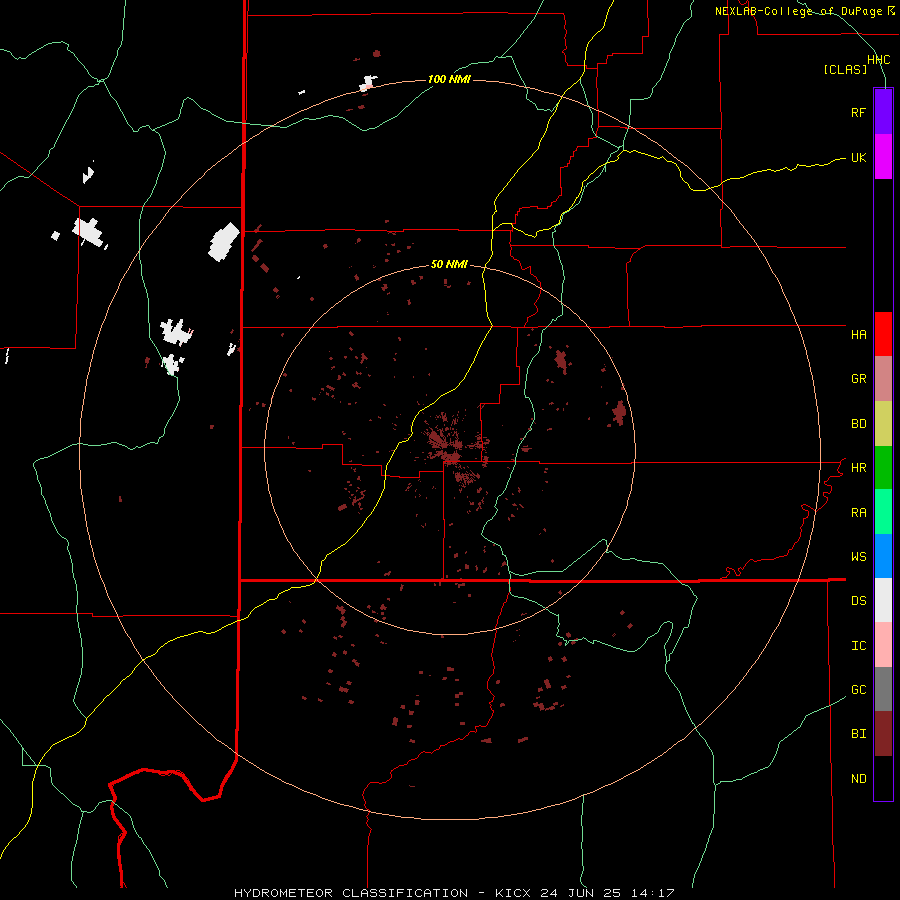Screen dimensions: 900x900
Task: Click the HR legend label
Action: [x=858, y=468]
